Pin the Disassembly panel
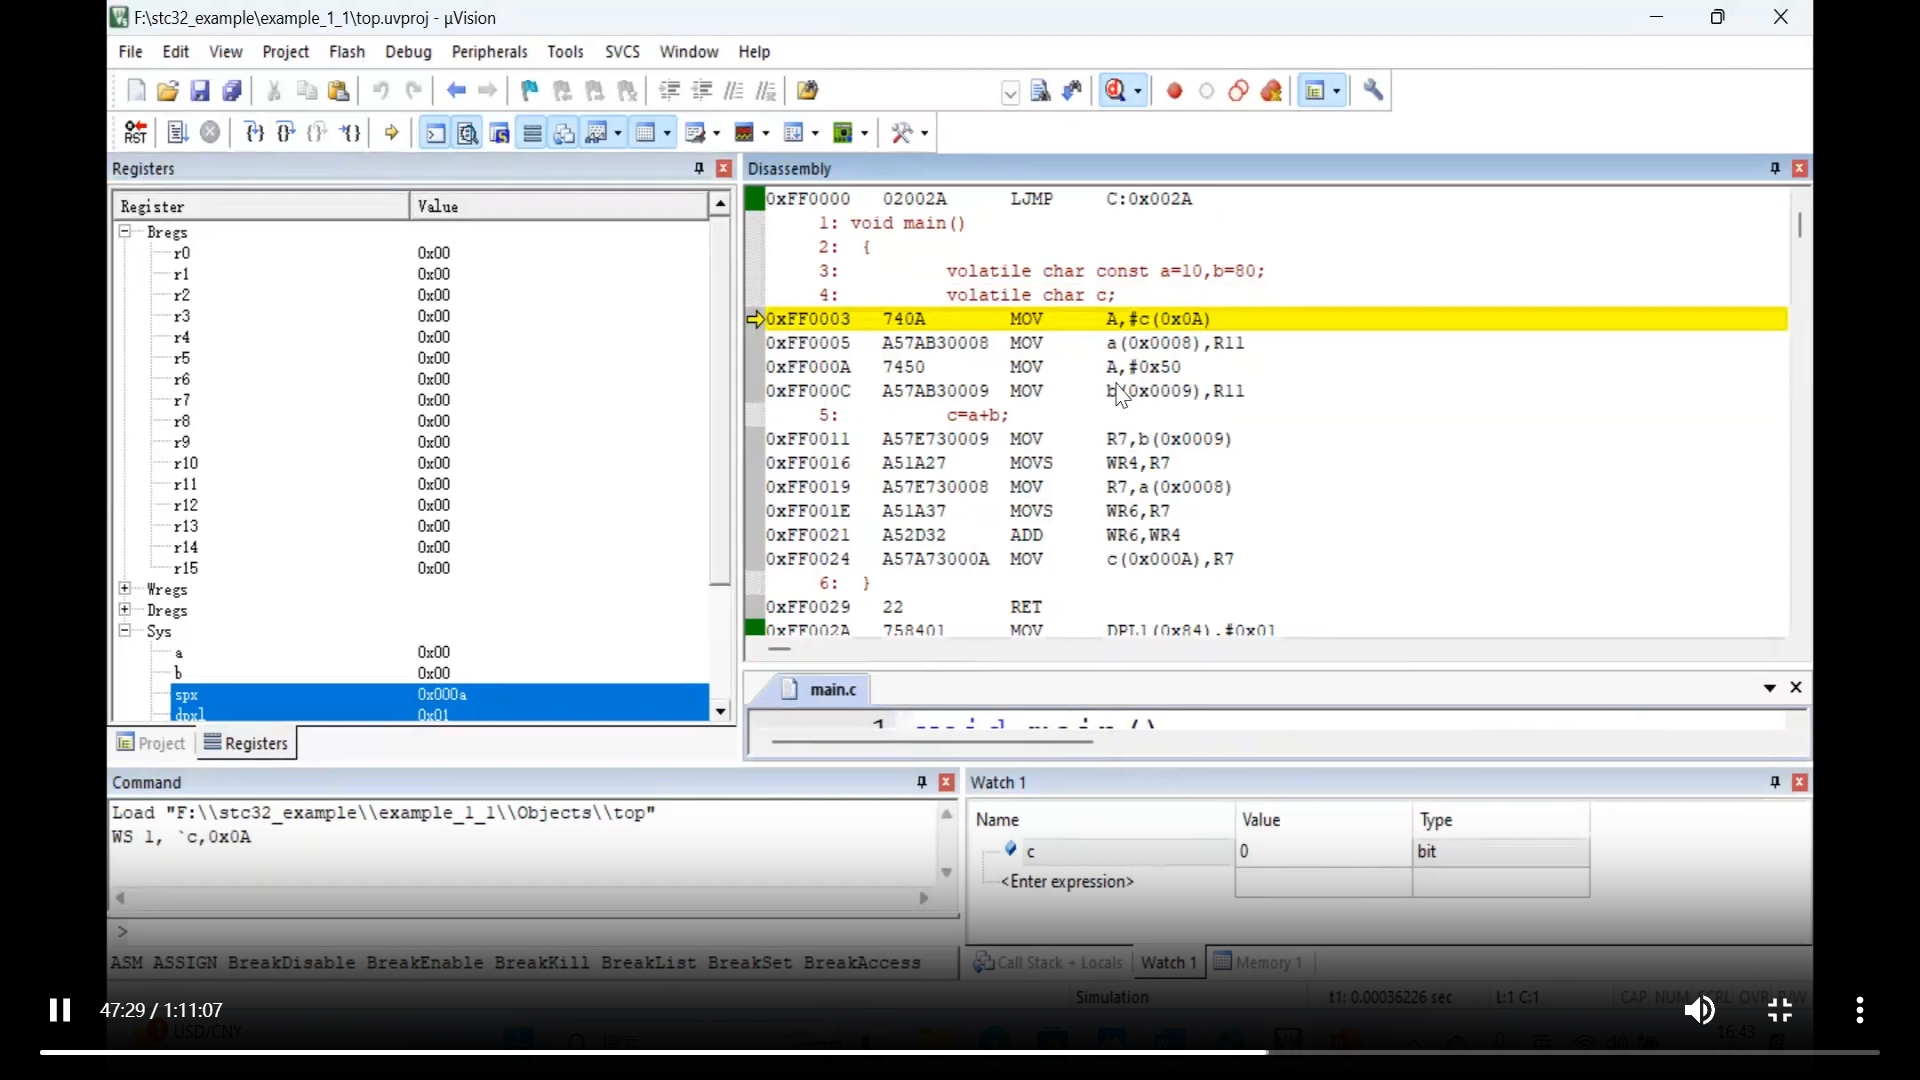This screenshot has height=1080, width=1920. pyautogui.click(x=1775, y=169)
